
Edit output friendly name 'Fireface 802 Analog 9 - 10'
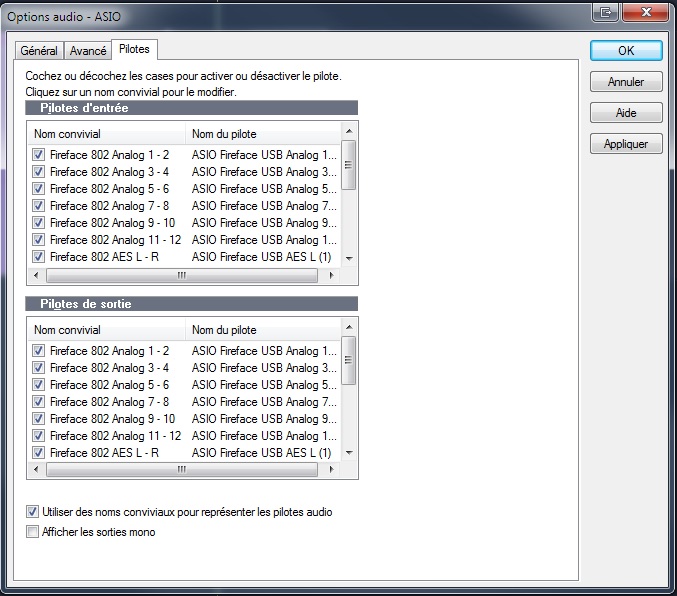click(113, 418)
